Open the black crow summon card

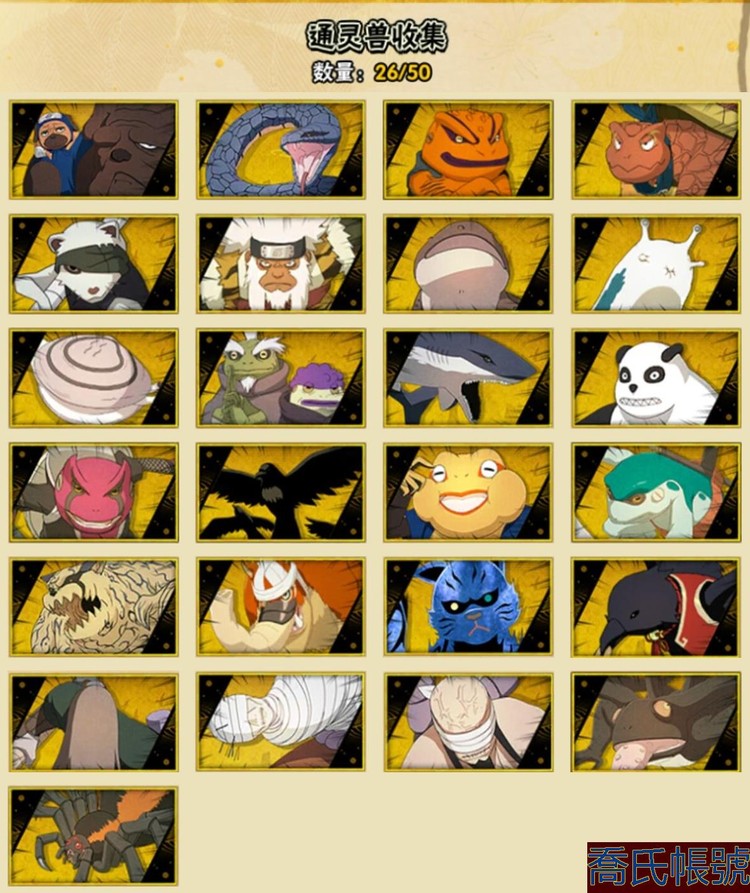coord(281,493)
